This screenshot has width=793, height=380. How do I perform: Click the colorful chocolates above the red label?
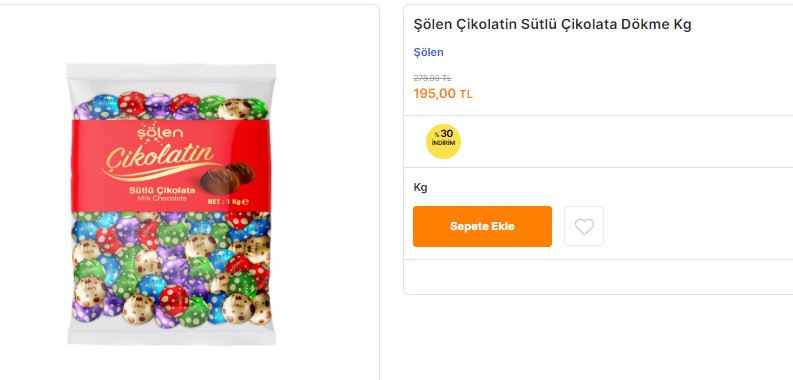point(171,106)
